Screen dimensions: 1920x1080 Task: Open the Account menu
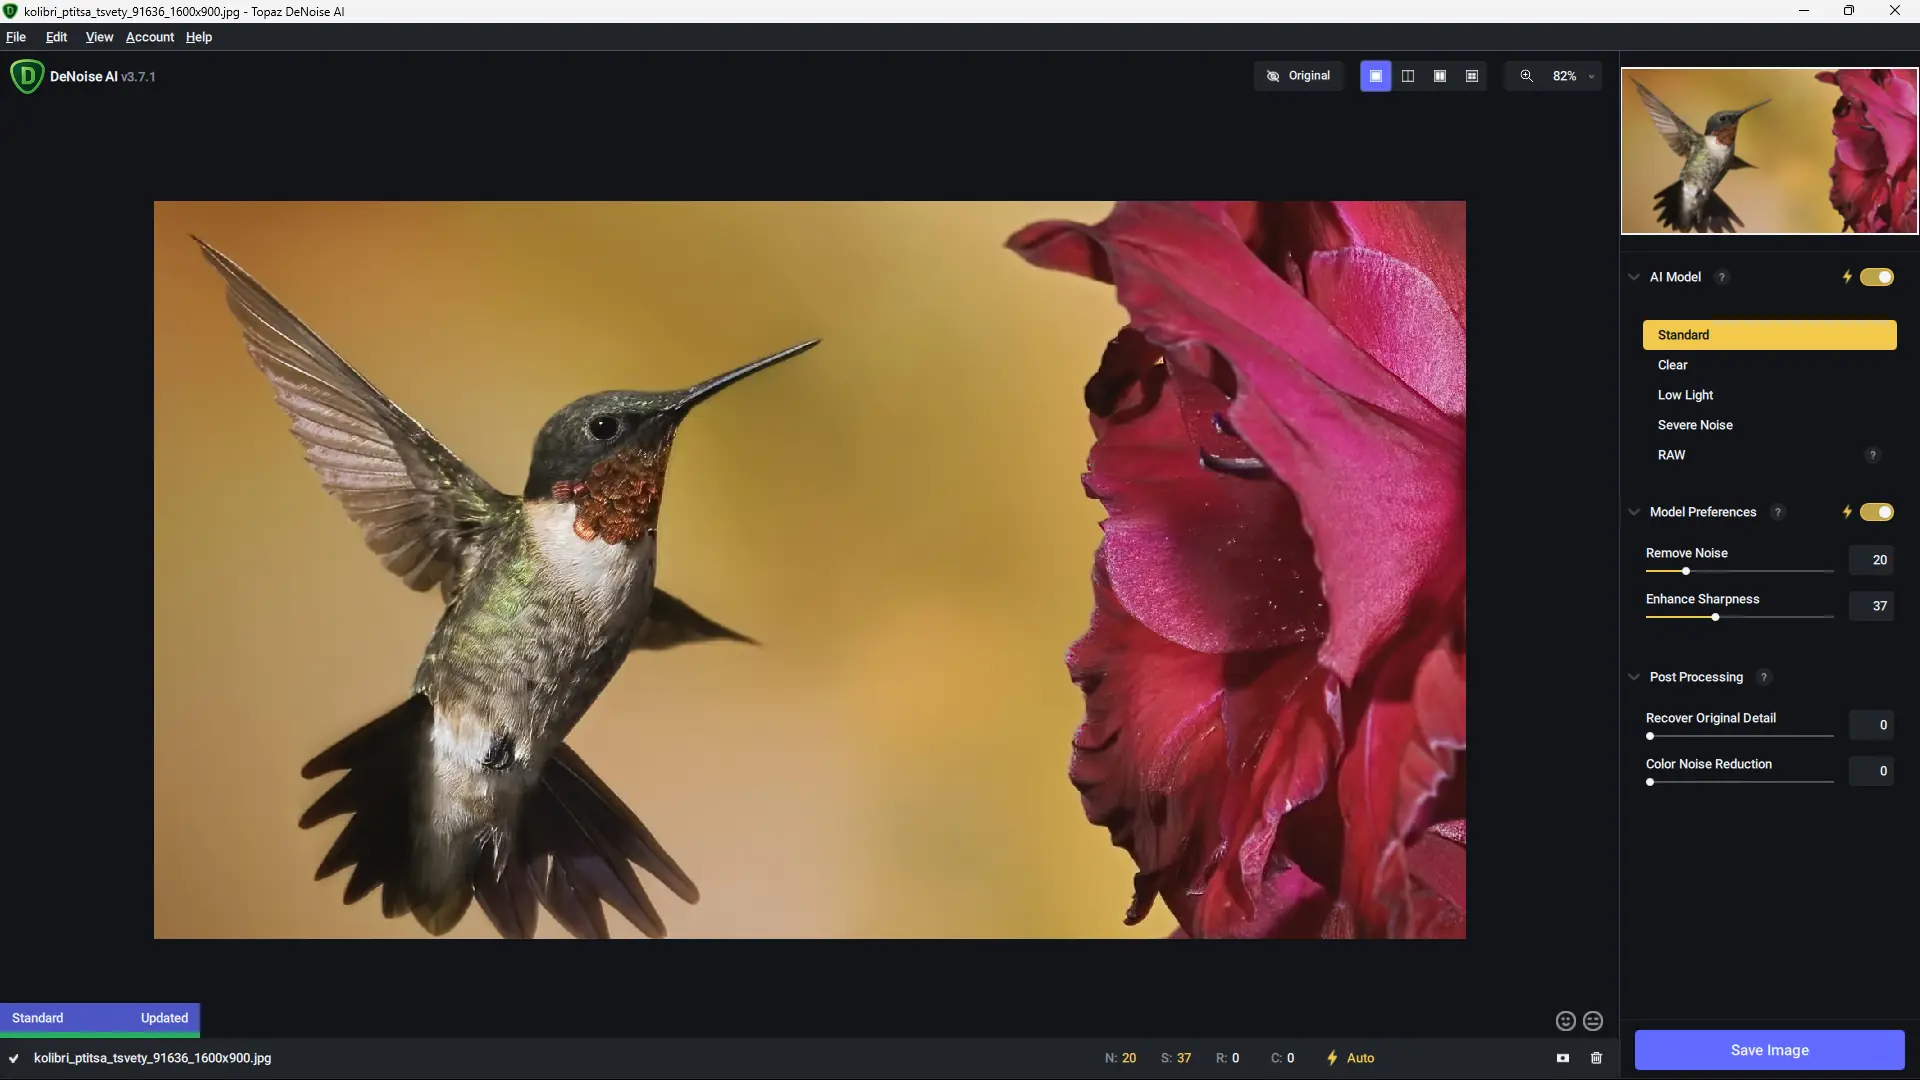(149, 37)
